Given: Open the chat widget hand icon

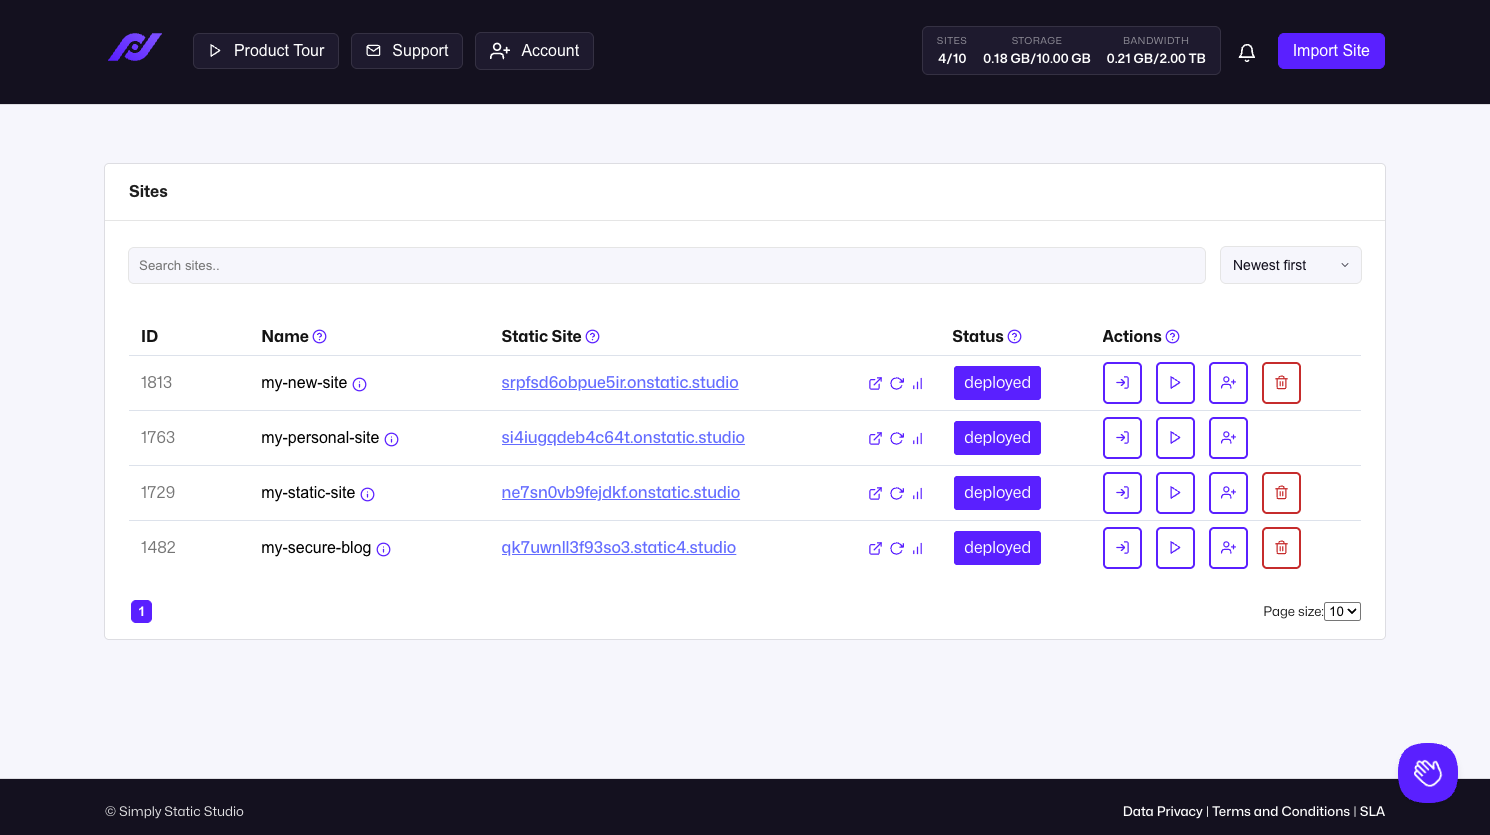Looking at the screenshot, I should coord(1427,773).
